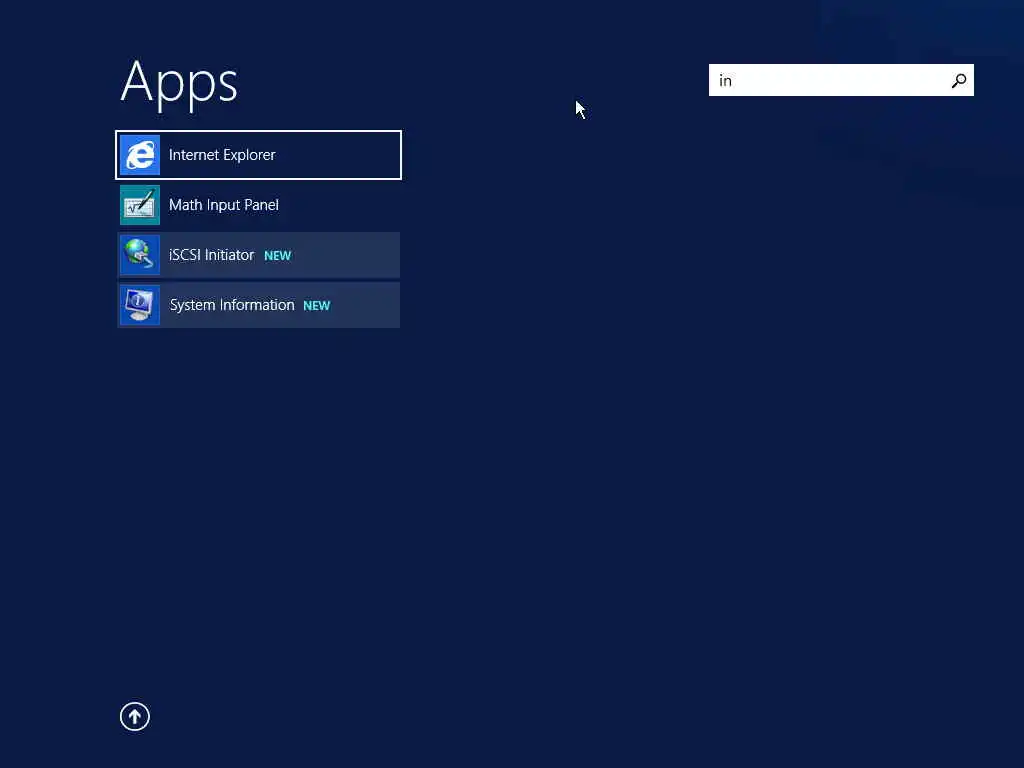Open the Internet Explorer icon

coord(140,155)
